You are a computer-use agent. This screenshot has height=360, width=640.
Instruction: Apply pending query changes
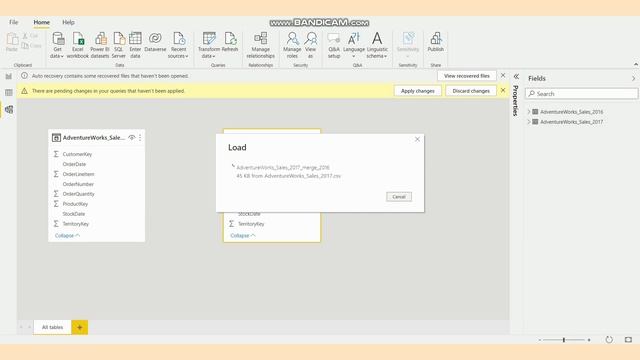pos(418,91)
